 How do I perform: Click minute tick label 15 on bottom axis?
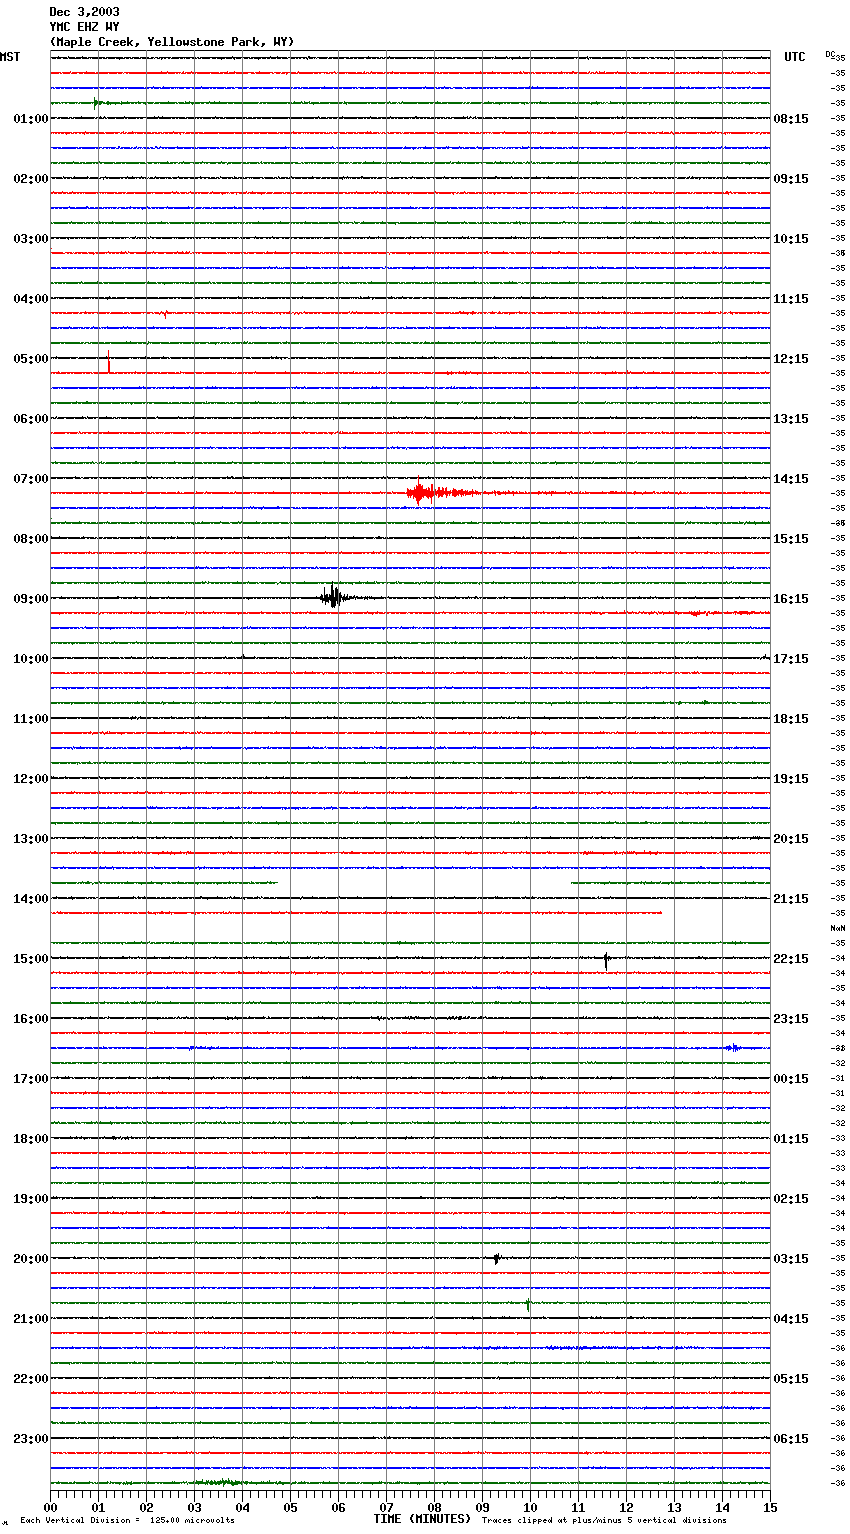(x=770, y=1507)
